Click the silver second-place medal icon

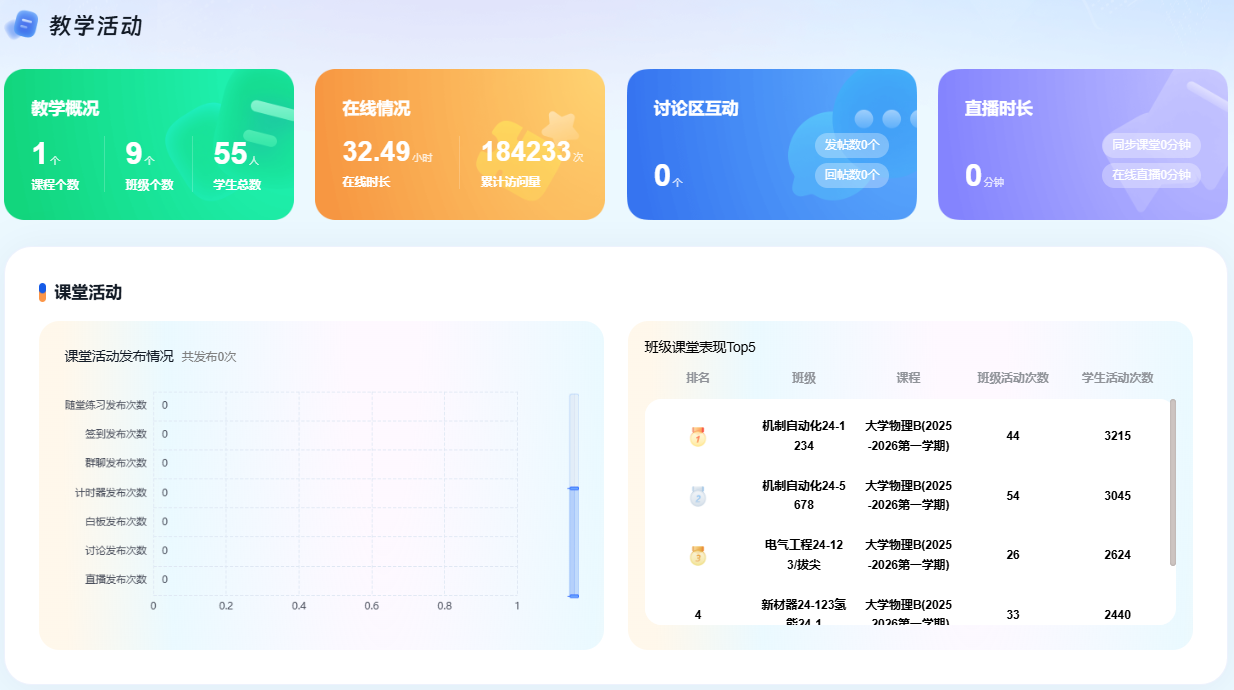[698, 496]
